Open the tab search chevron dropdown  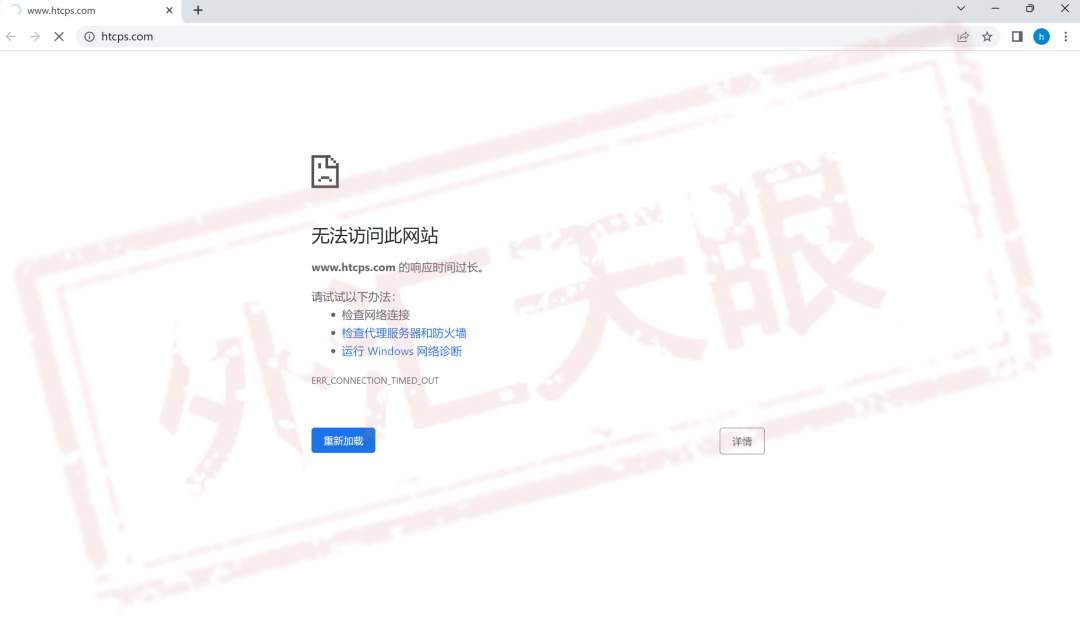(959, 8)
